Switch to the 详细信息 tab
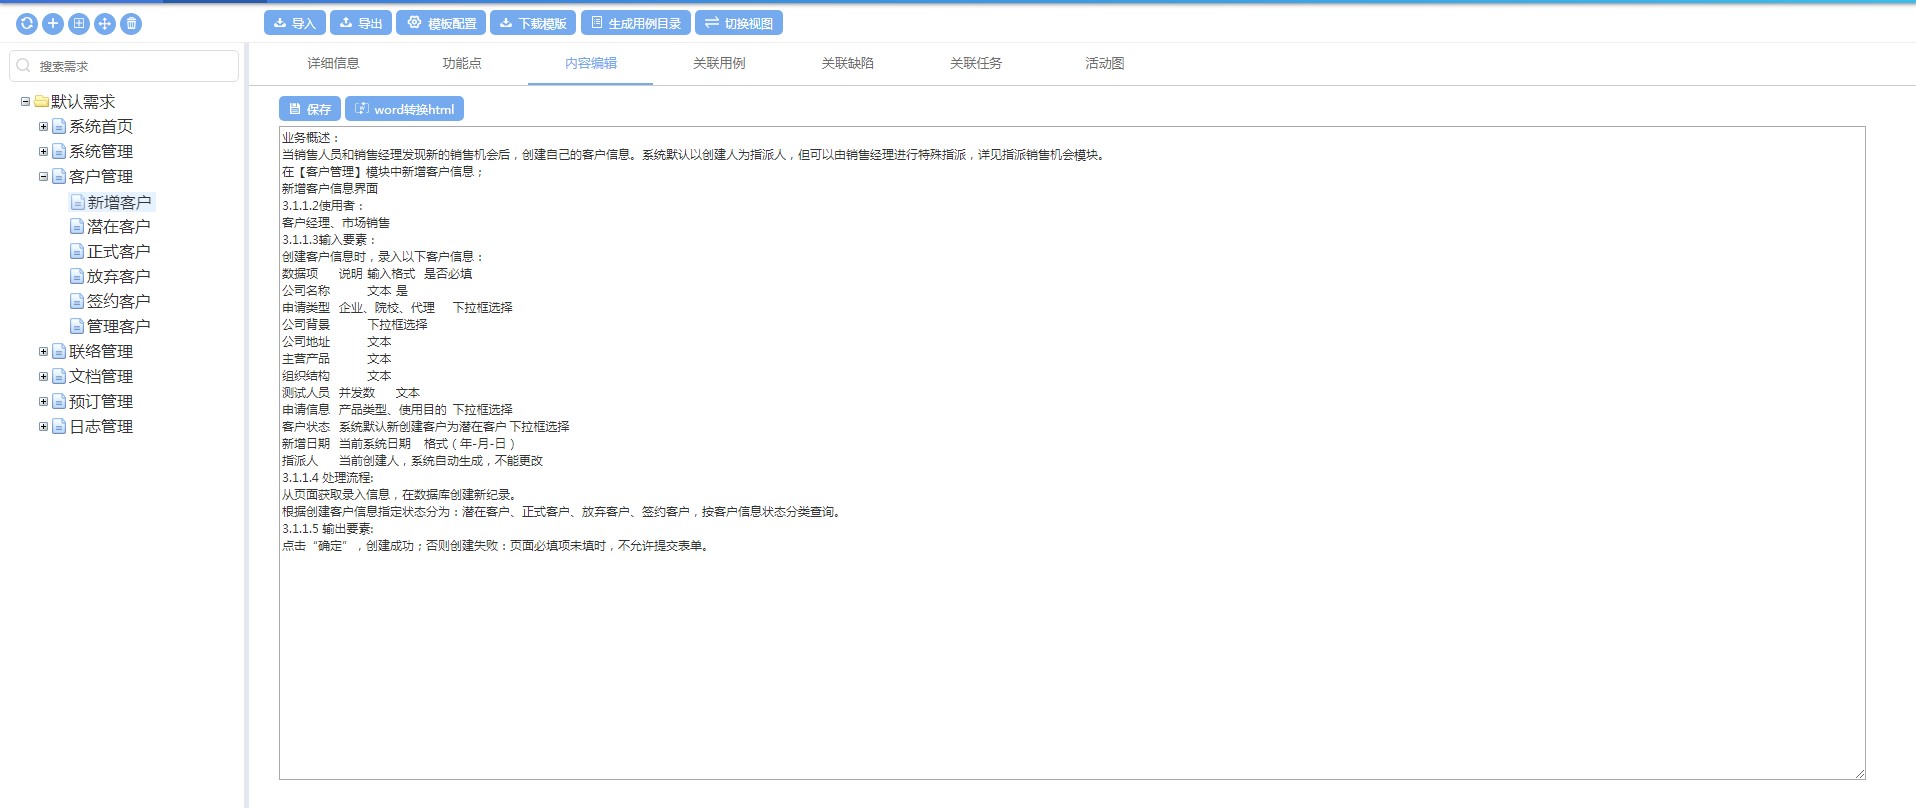1916x808 pixels. point(333,63)
